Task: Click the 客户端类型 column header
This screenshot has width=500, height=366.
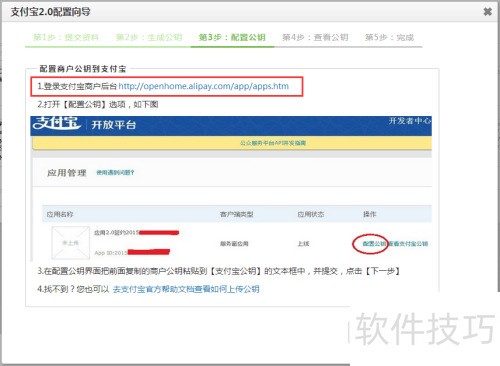Action: [237, 214]
